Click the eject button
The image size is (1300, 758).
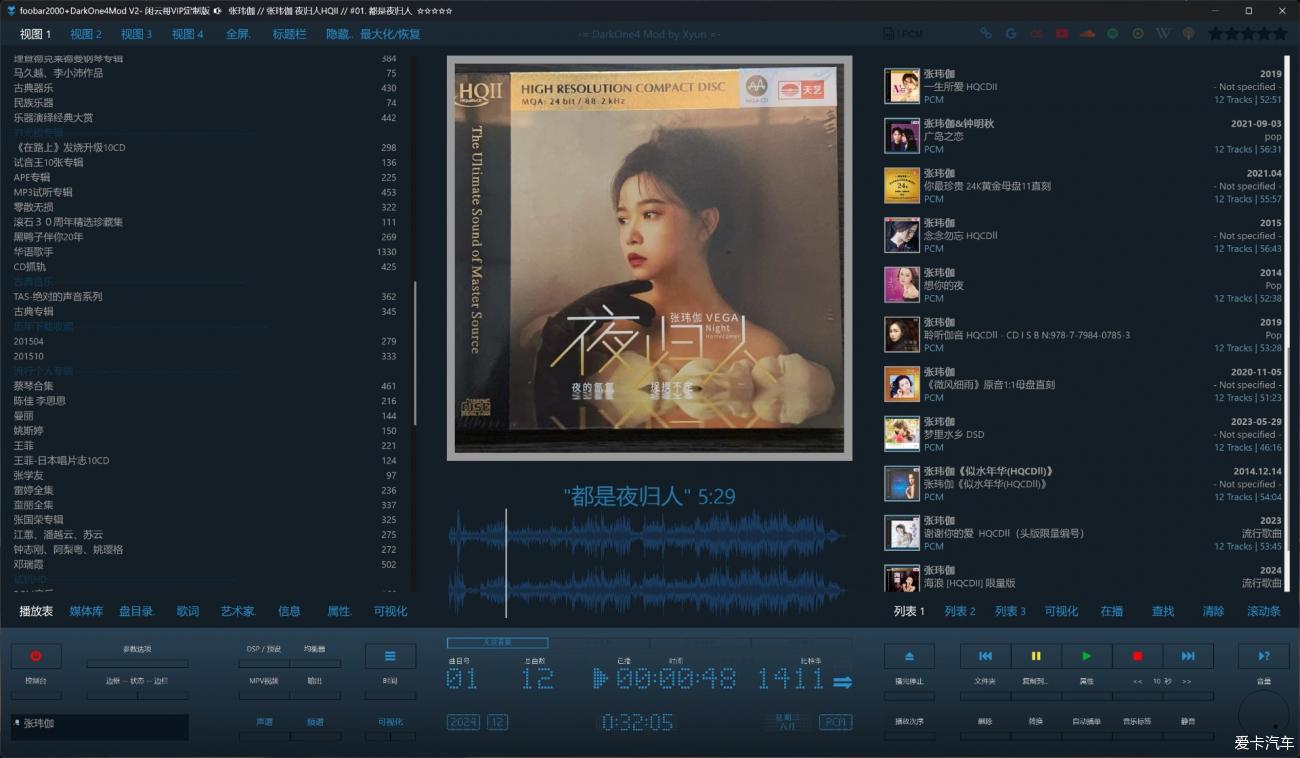tap(909, 656)
